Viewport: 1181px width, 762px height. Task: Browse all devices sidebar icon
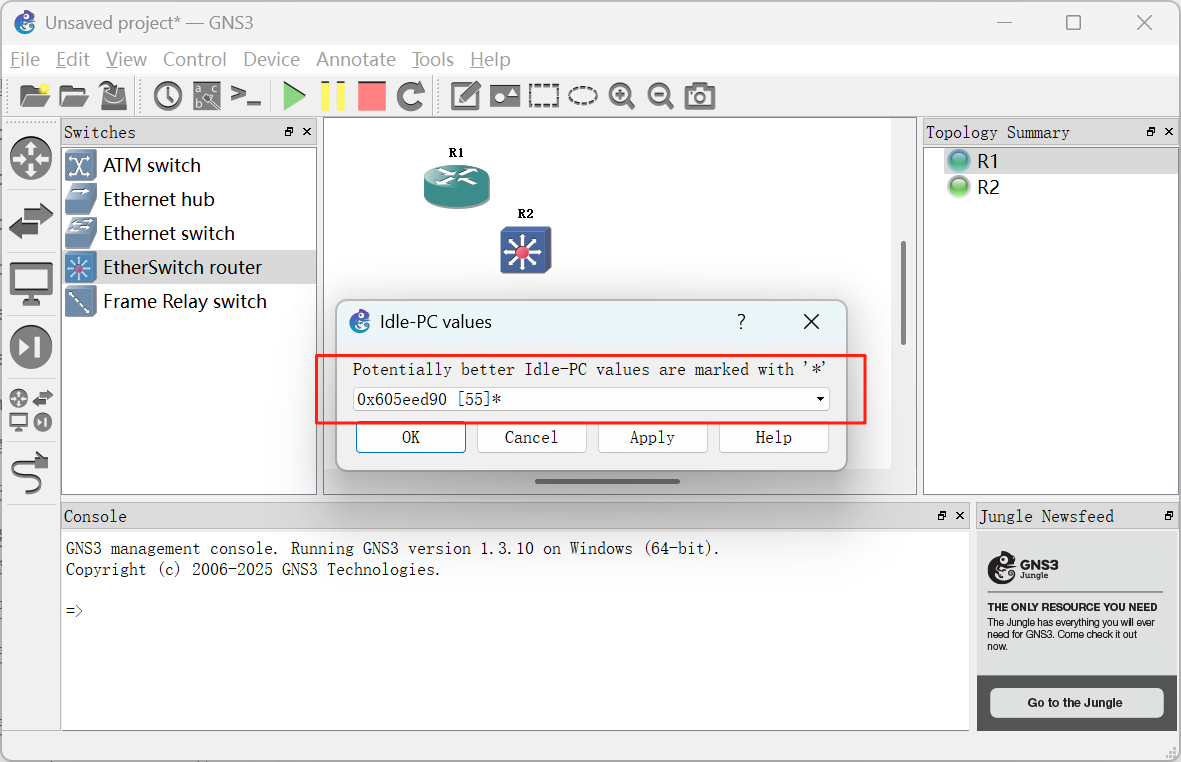click(x=31, y=410)
